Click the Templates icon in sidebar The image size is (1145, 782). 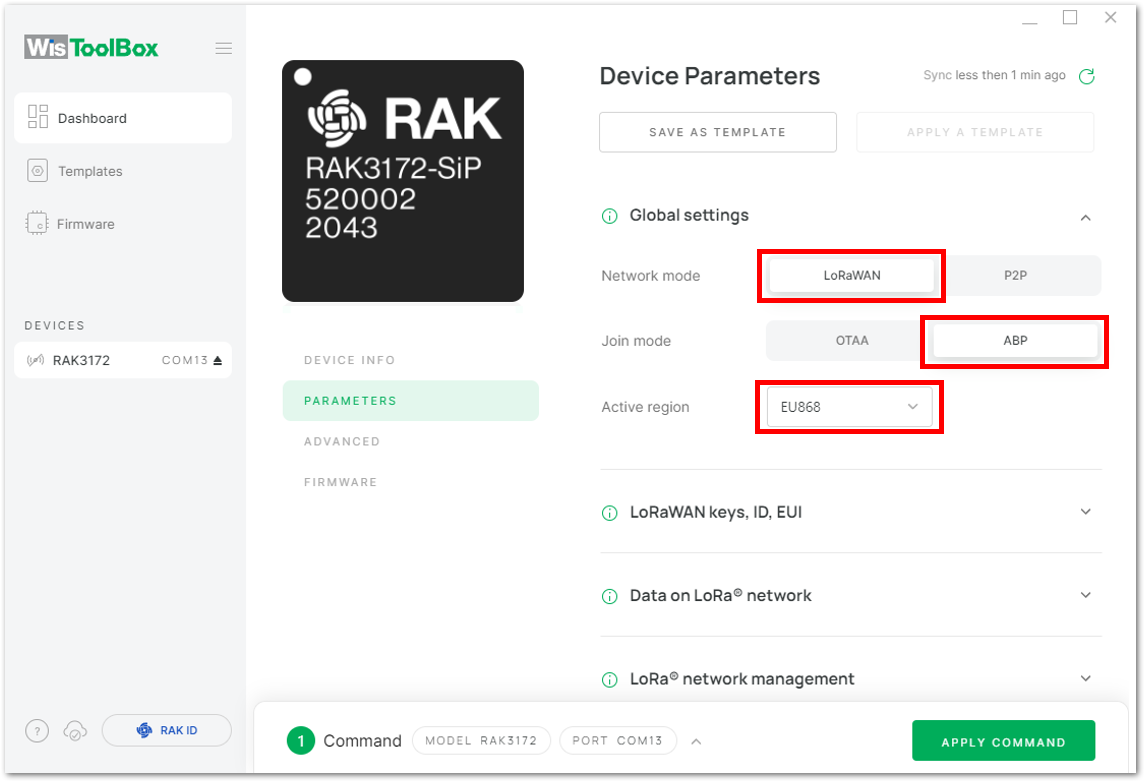pos(37,171)
